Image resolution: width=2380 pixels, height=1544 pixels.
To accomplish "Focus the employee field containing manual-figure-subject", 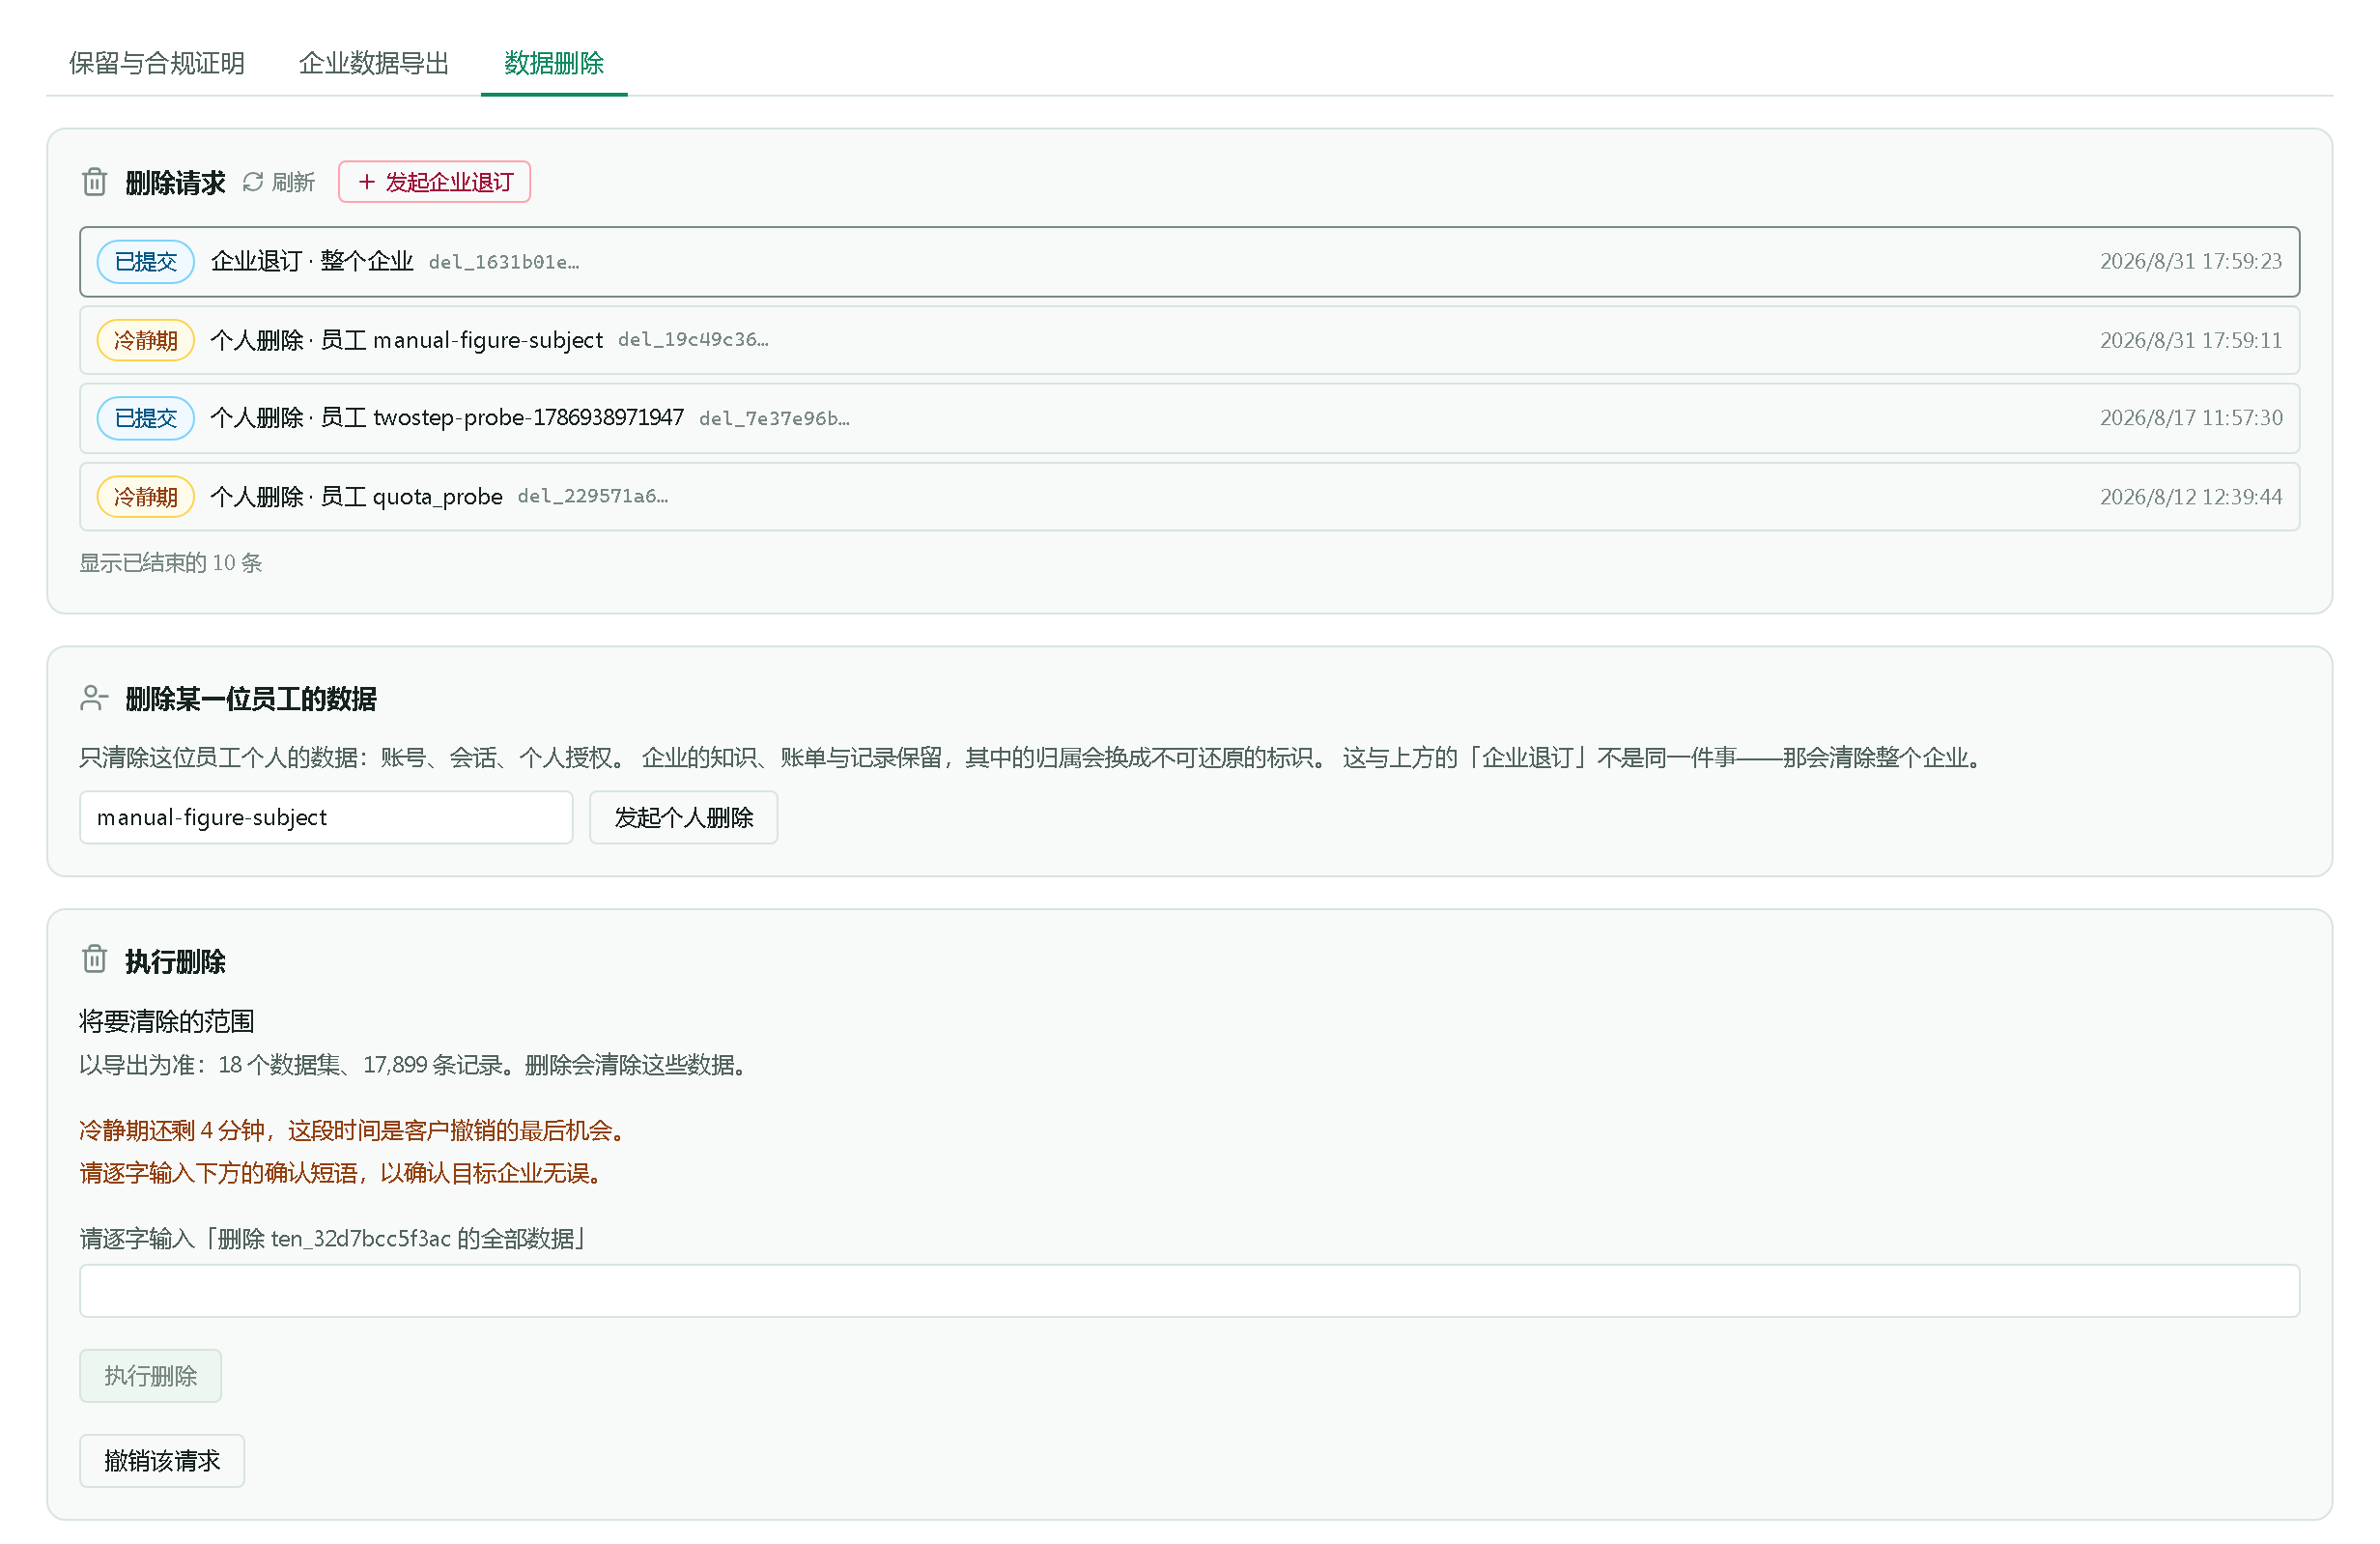I will [x=326, y=818].
